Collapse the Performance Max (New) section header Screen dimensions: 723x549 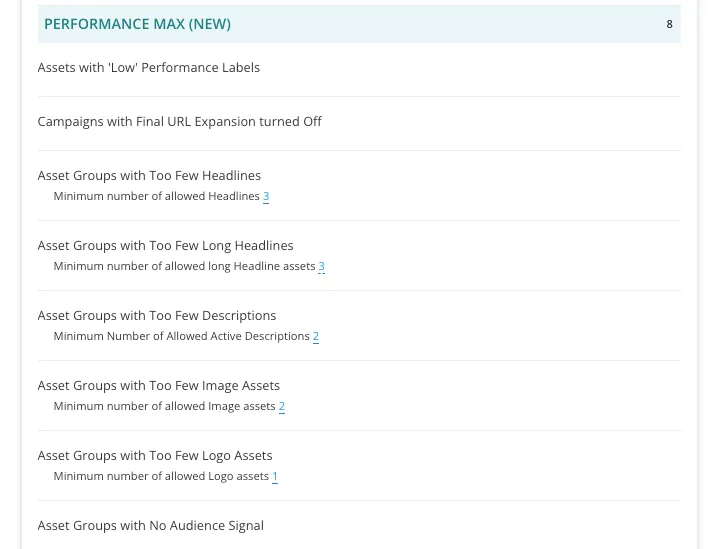(359, 24)
